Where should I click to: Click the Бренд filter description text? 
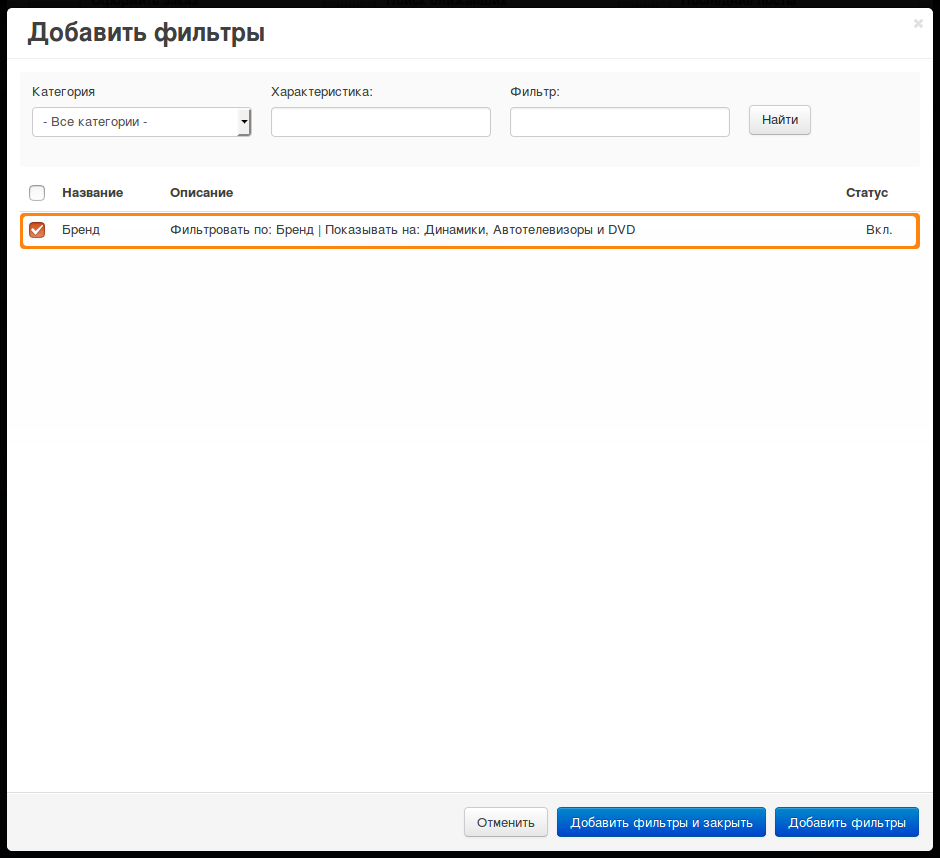[x=402, y=230]
